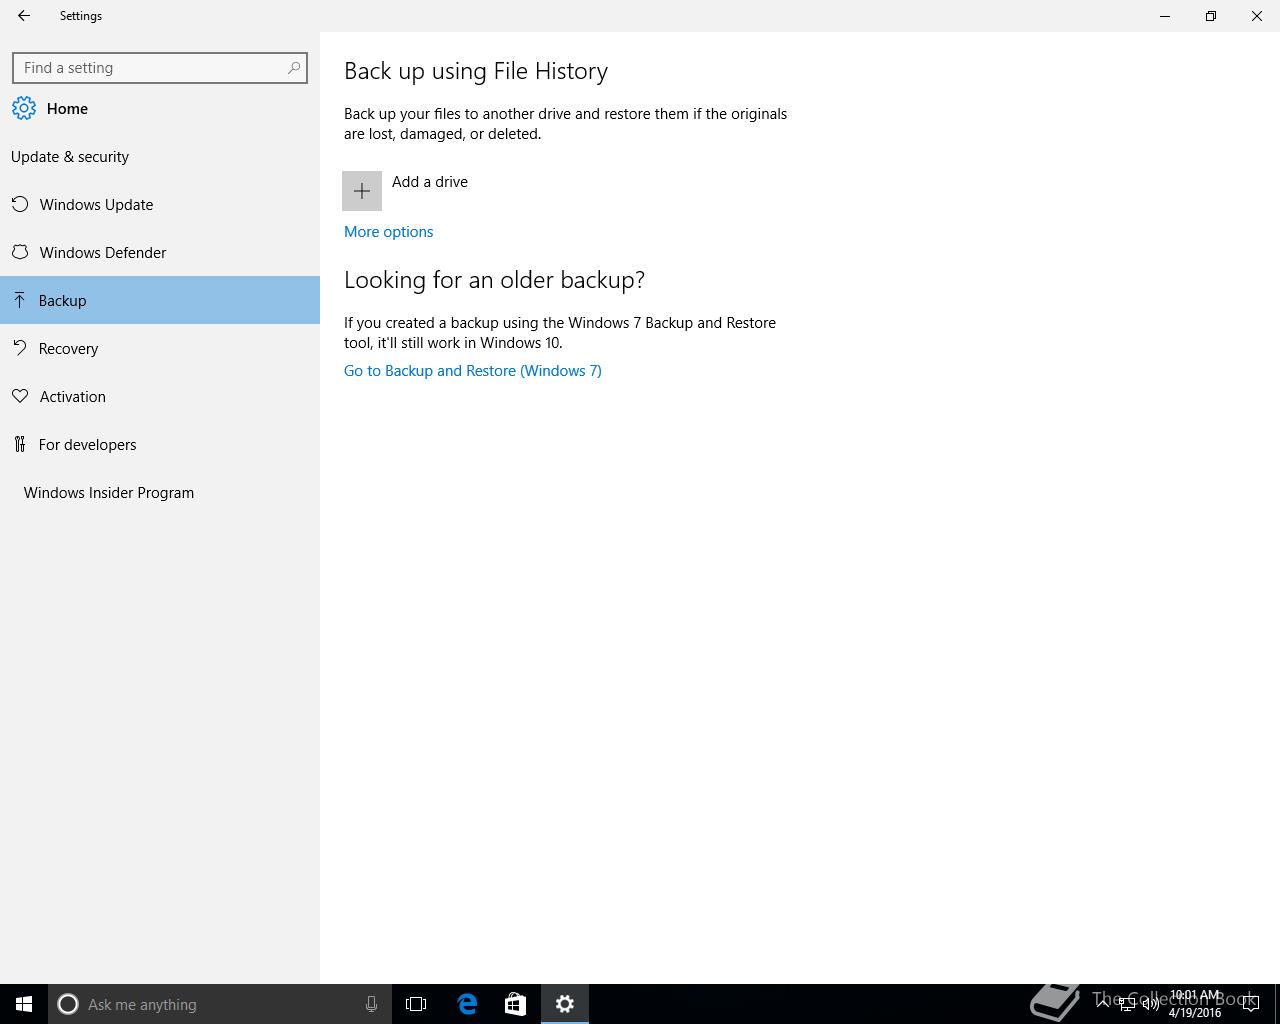Click the Looking for an older backup heading
The height and width of the screenshot is (1024, 1280).
coord(494,280)
